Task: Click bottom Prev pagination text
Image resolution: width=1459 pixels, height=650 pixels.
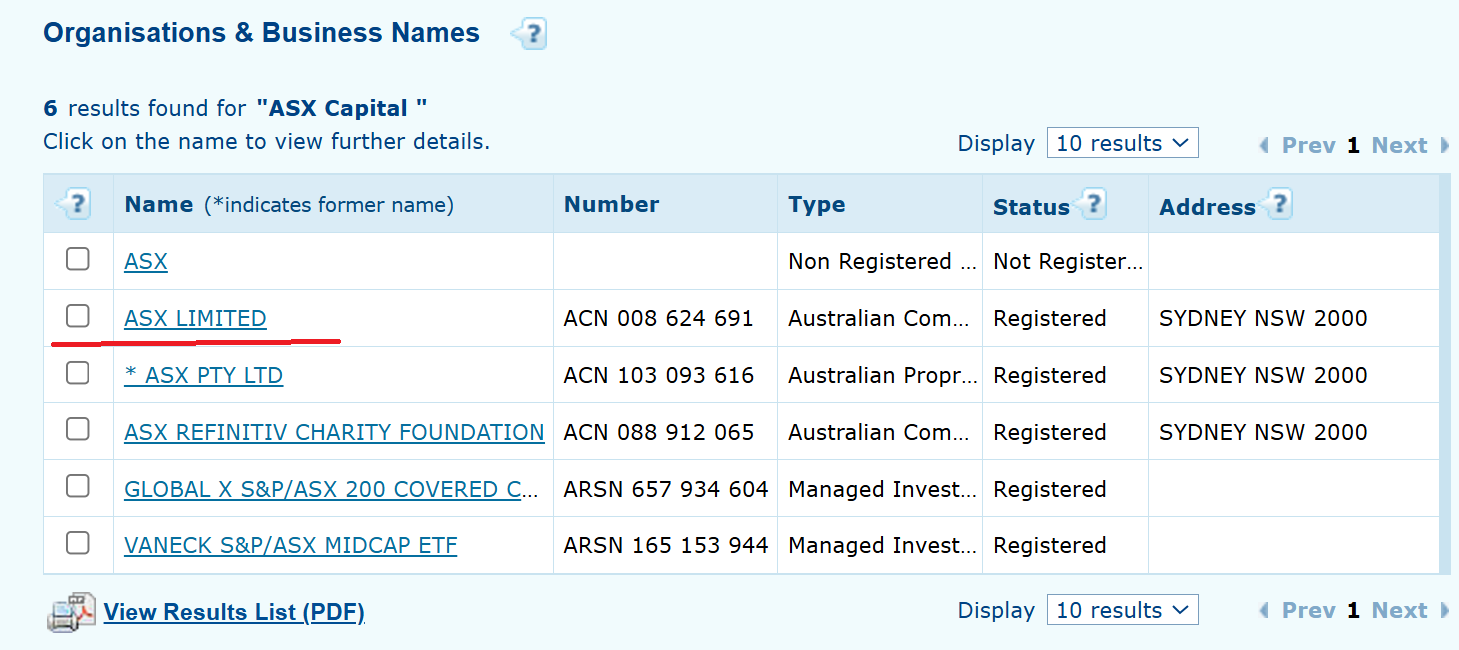Action: [1308, 611]
